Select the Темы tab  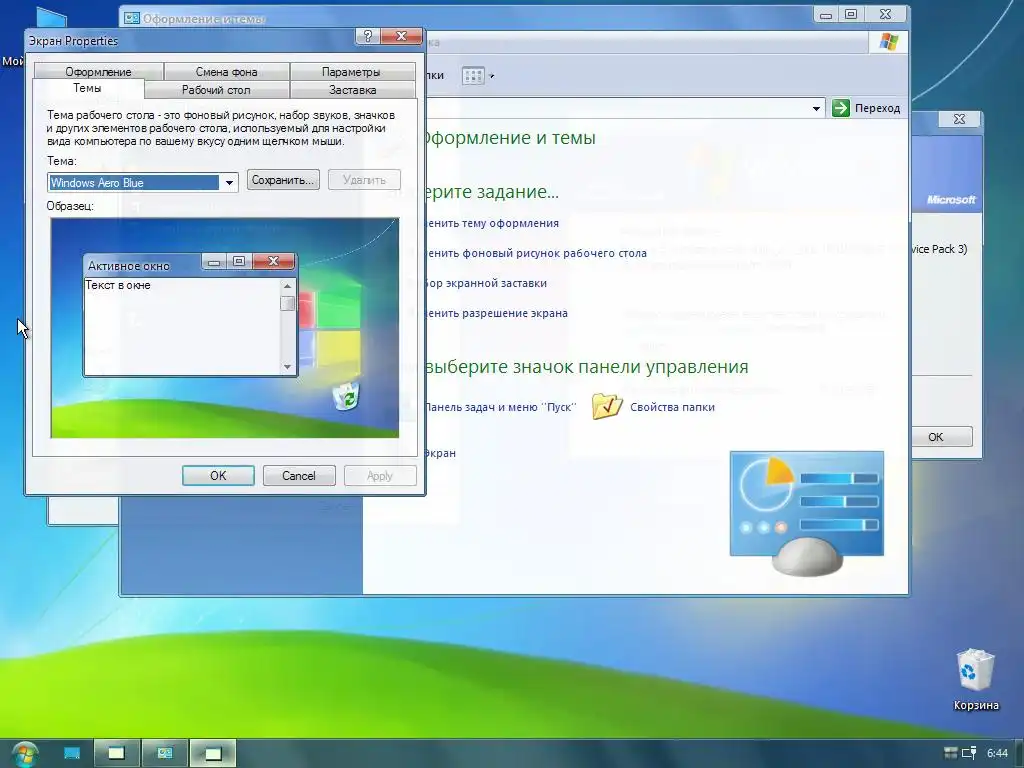click(x=87, y=88)
